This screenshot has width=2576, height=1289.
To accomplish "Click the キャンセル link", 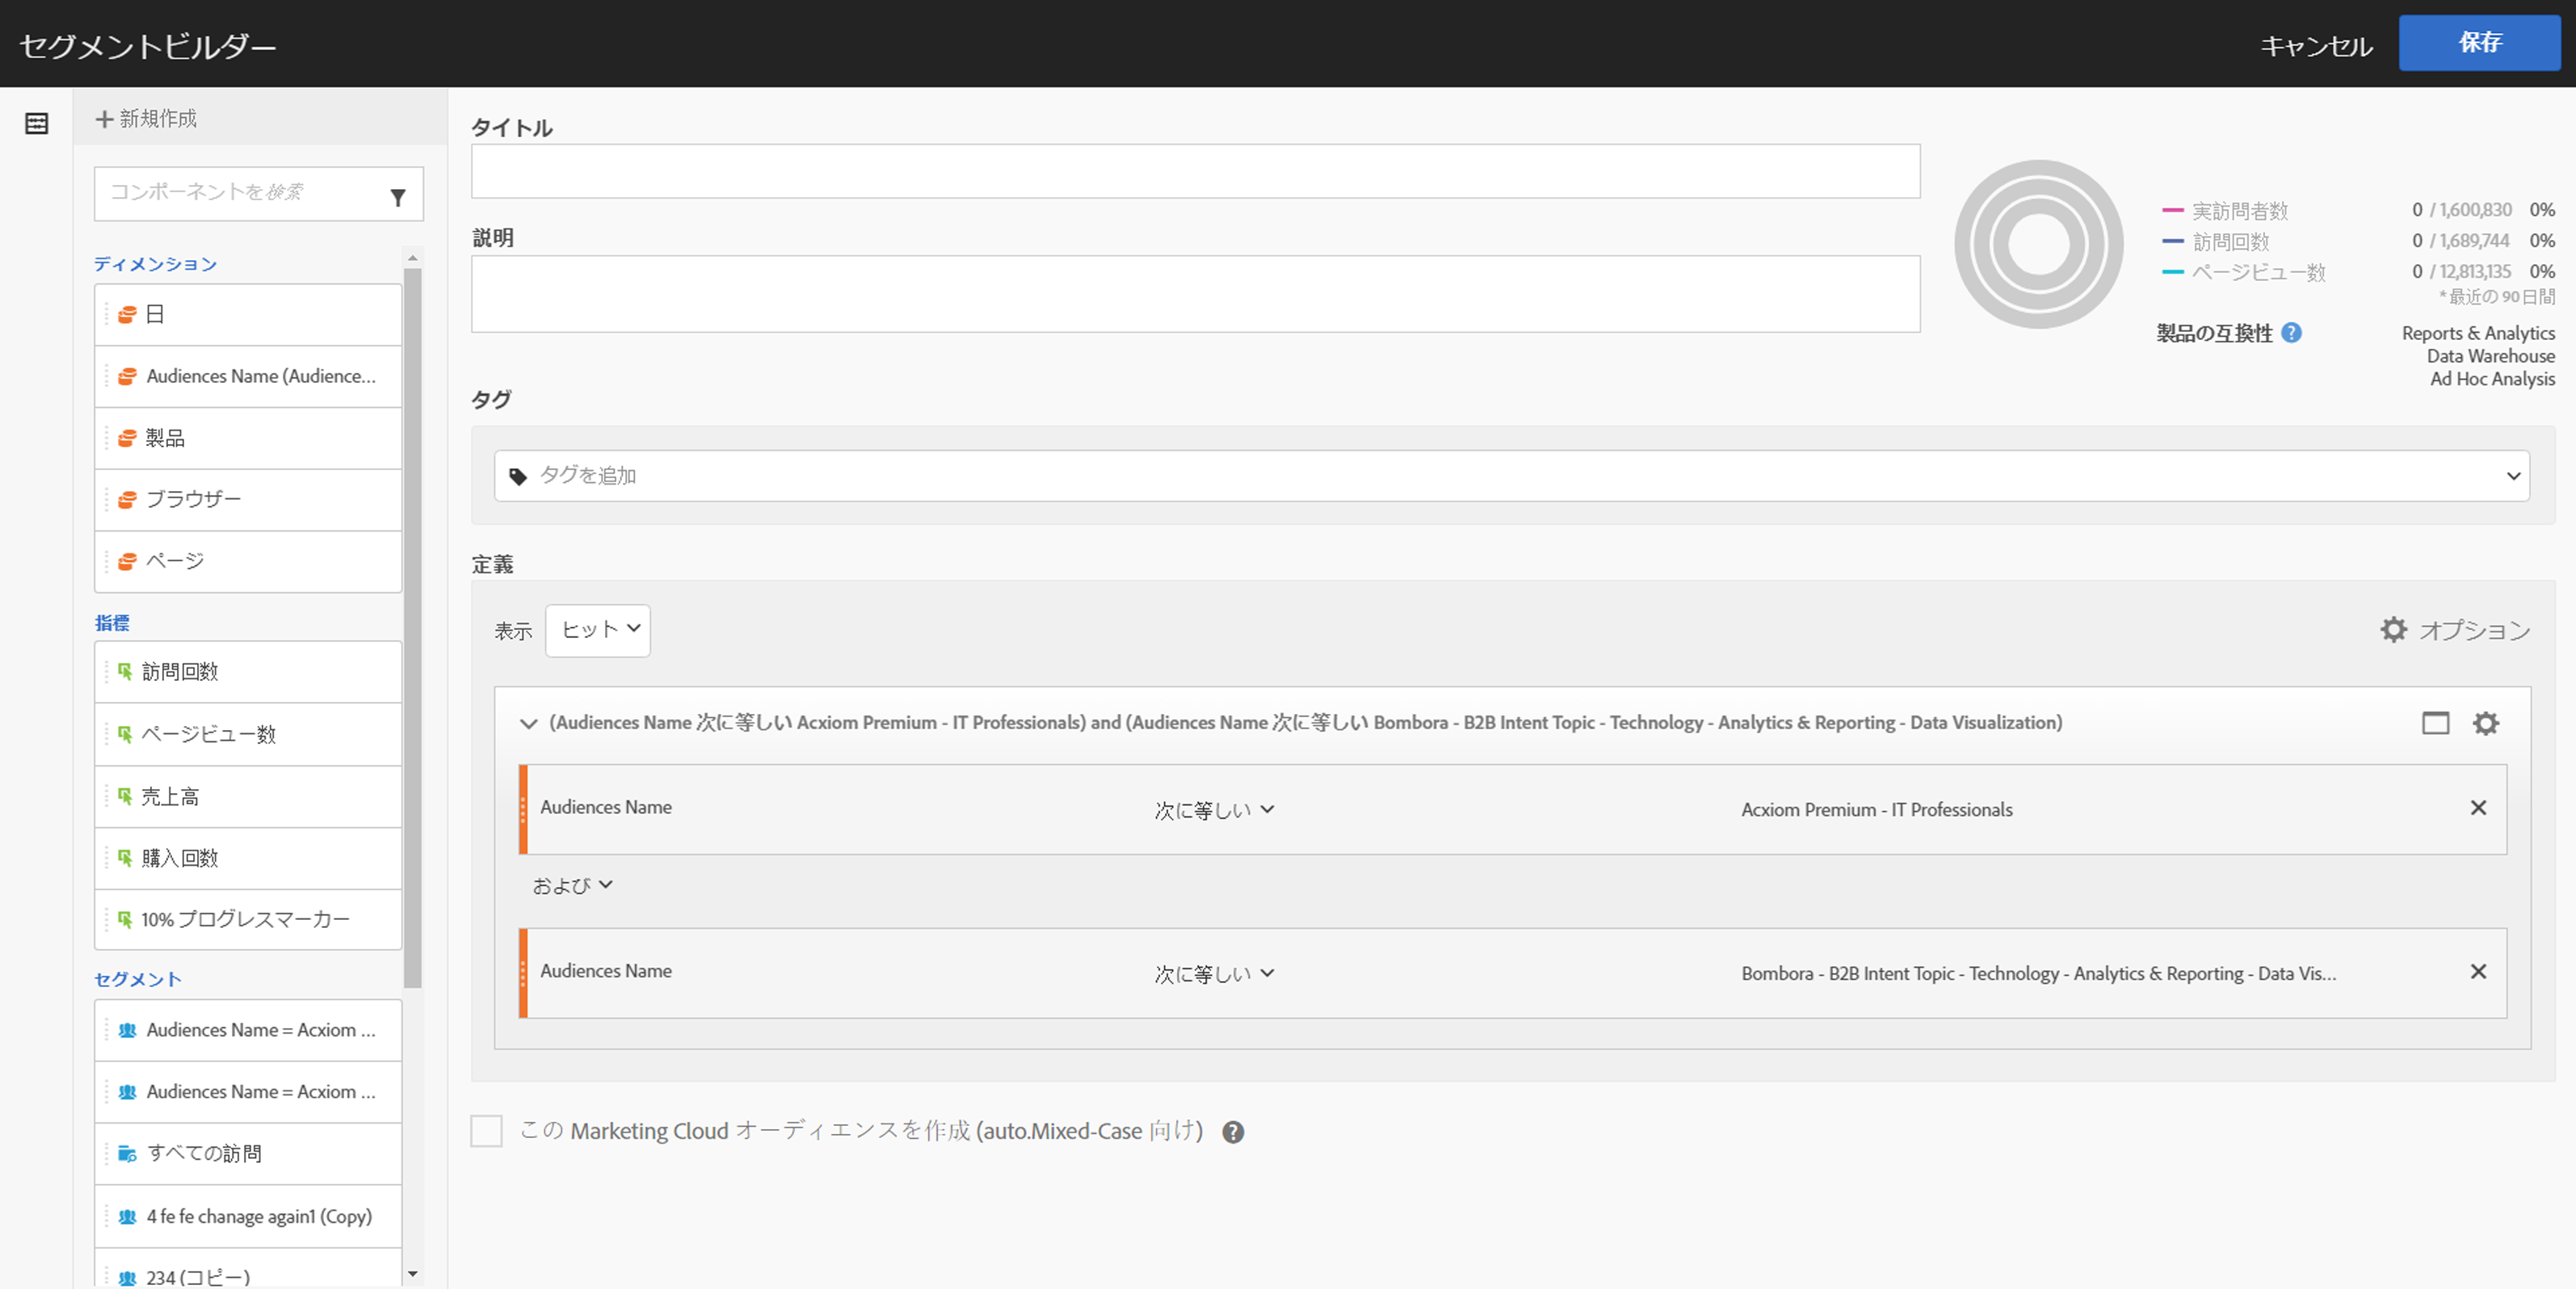I will [x=2316, y=46].
